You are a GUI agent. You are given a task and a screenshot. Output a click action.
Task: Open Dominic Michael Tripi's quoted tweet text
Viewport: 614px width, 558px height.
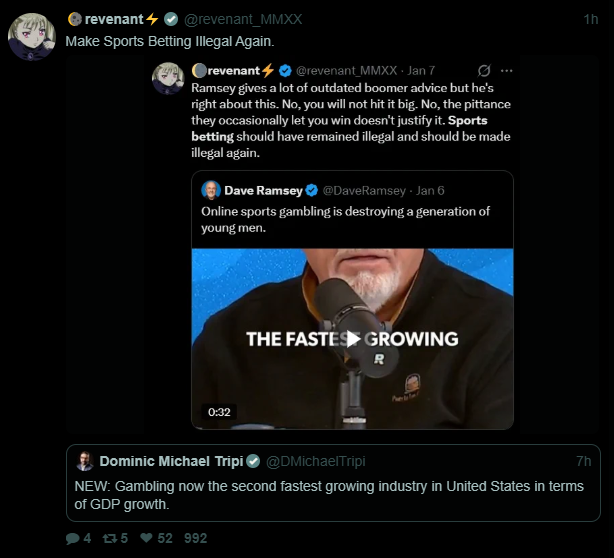click(x=330, y=494)
